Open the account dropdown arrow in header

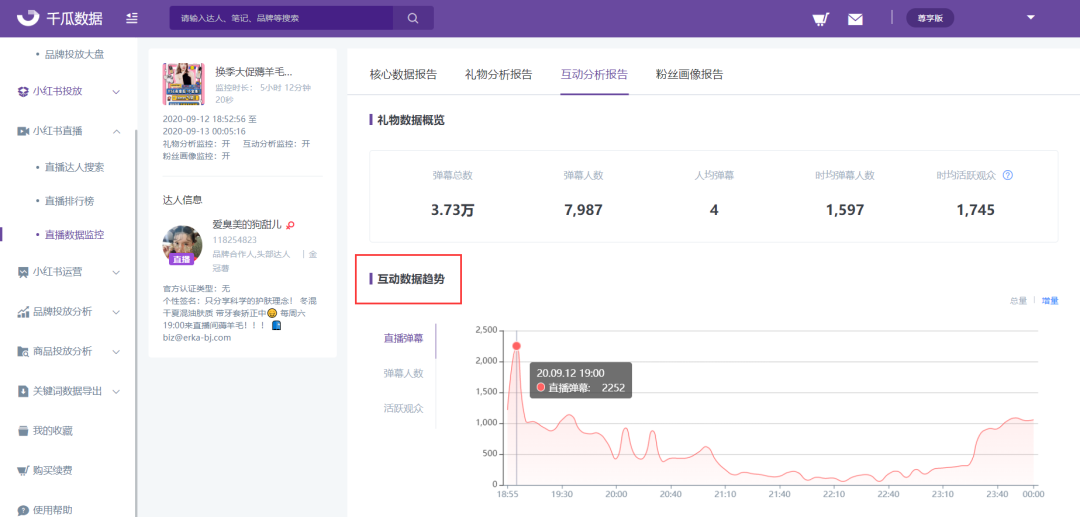coord(1030,17)
